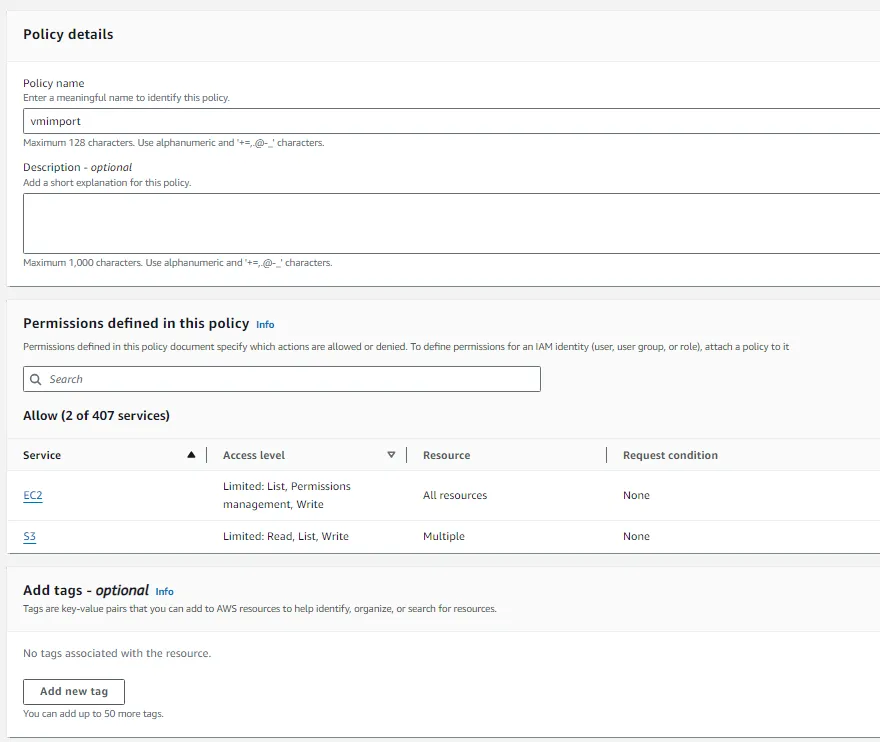Sort by the Access level column header
Image resolution: width=880 pixels, height=742 pixels.
pyautogui.click(x=254, y=455)
